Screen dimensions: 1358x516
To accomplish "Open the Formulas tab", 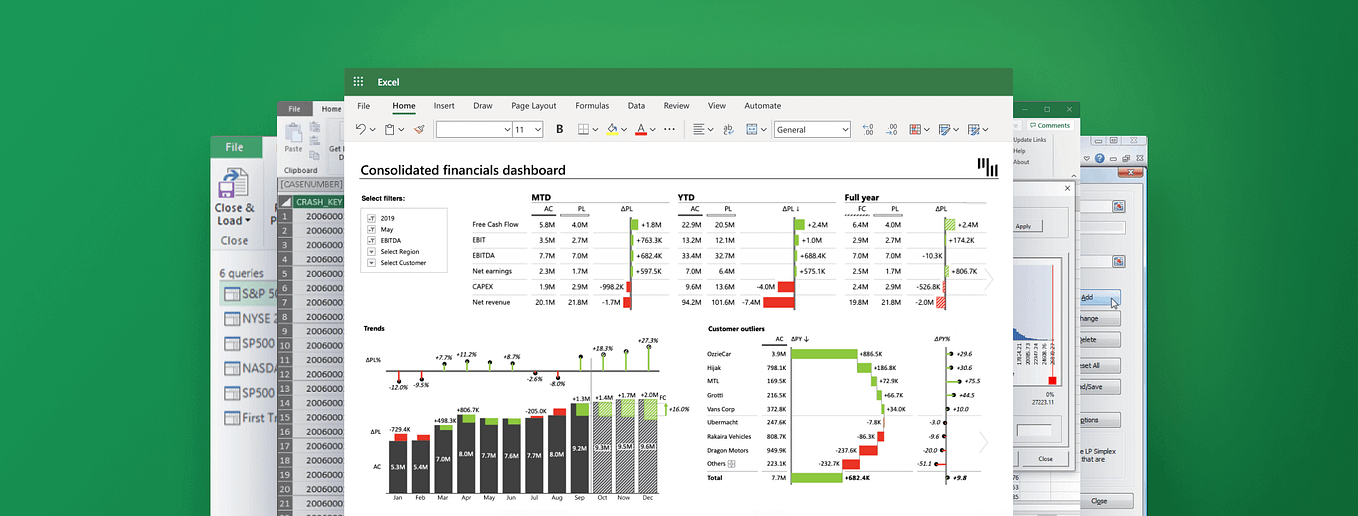I will 592,105.
